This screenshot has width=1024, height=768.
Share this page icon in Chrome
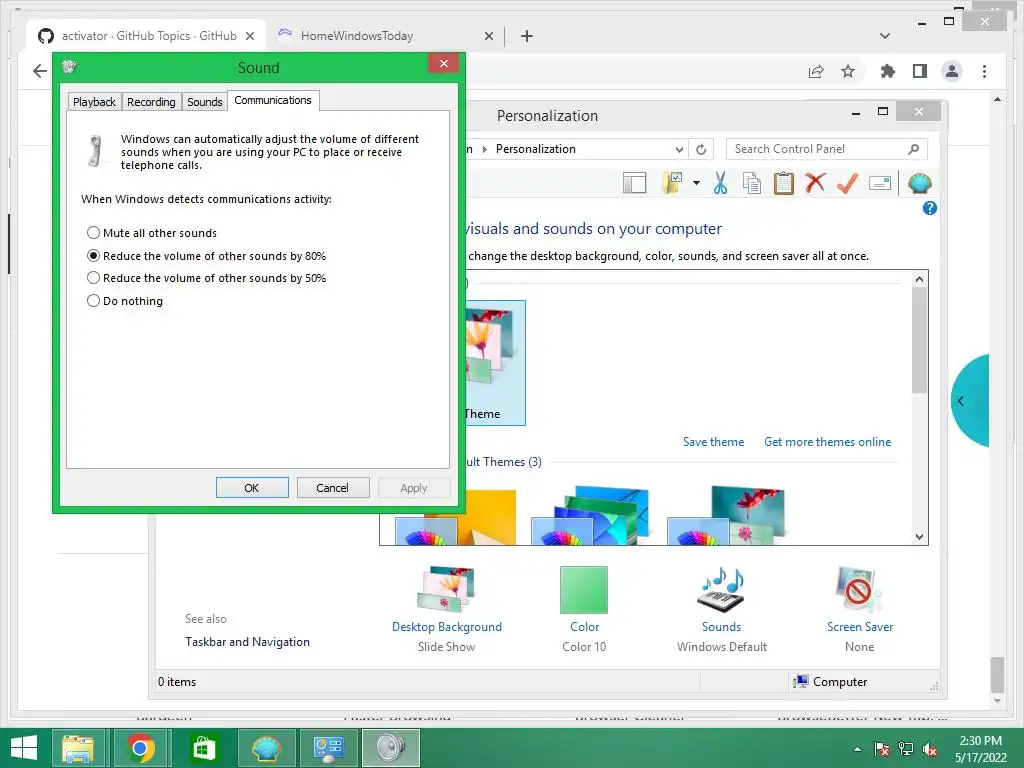coord(816,72)
